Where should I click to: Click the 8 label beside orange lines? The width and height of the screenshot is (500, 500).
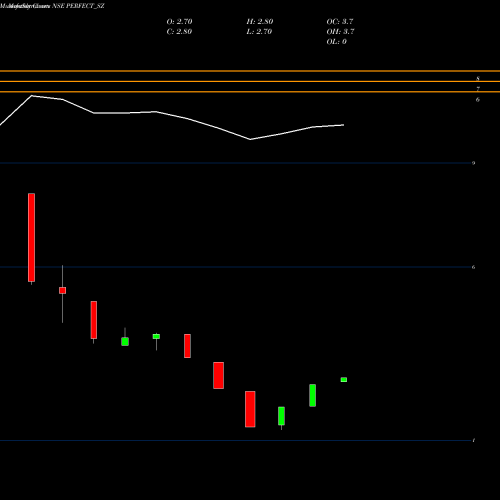coord(478,79)
